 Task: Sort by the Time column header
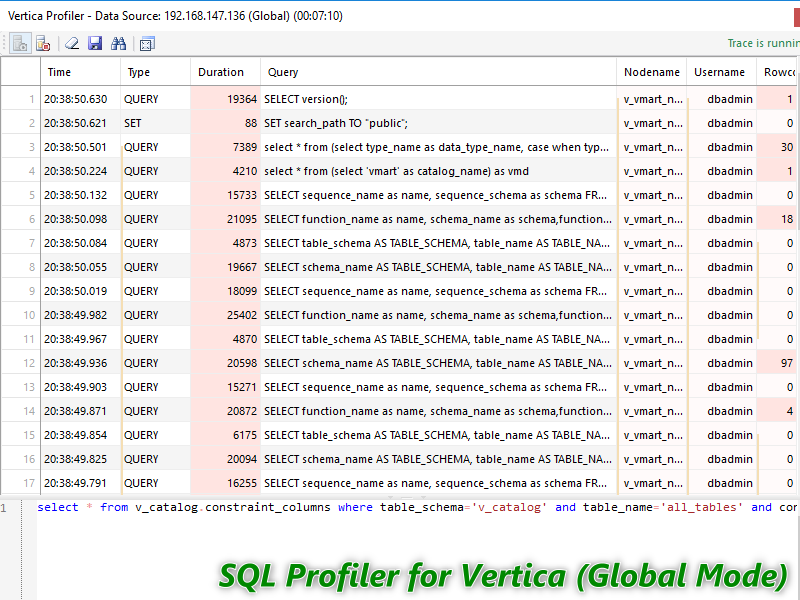click(x=81, y=72)
